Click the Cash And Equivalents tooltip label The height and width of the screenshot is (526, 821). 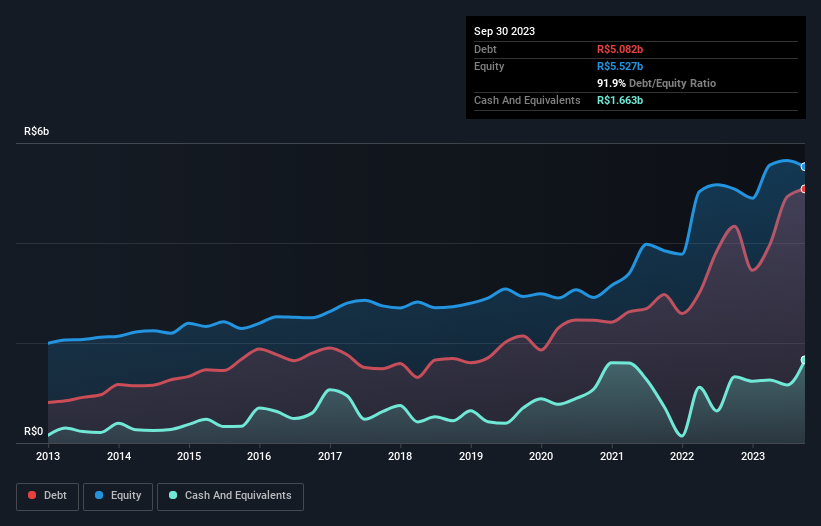pyautogui.click(x=527, y=100)
